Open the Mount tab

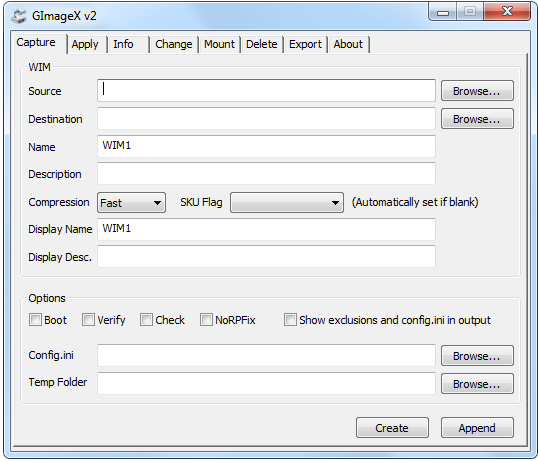(219, 44)
